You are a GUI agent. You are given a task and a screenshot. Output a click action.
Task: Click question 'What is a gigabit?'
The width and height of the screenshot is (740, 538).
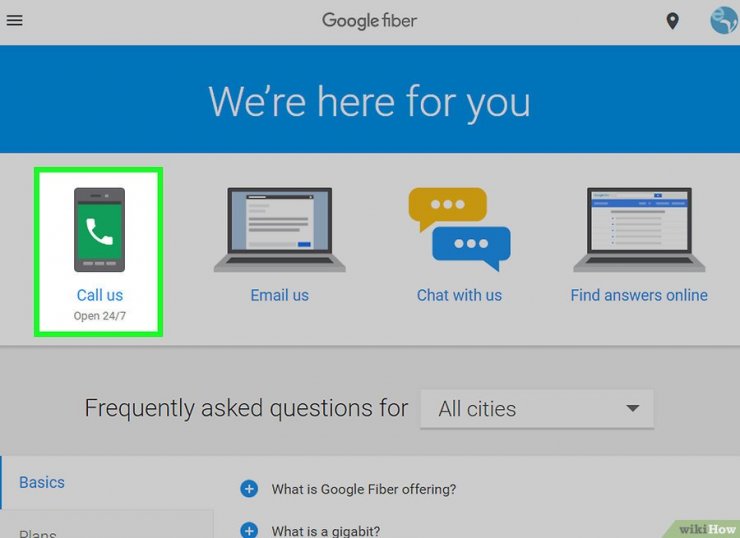[x=326, y=531]
